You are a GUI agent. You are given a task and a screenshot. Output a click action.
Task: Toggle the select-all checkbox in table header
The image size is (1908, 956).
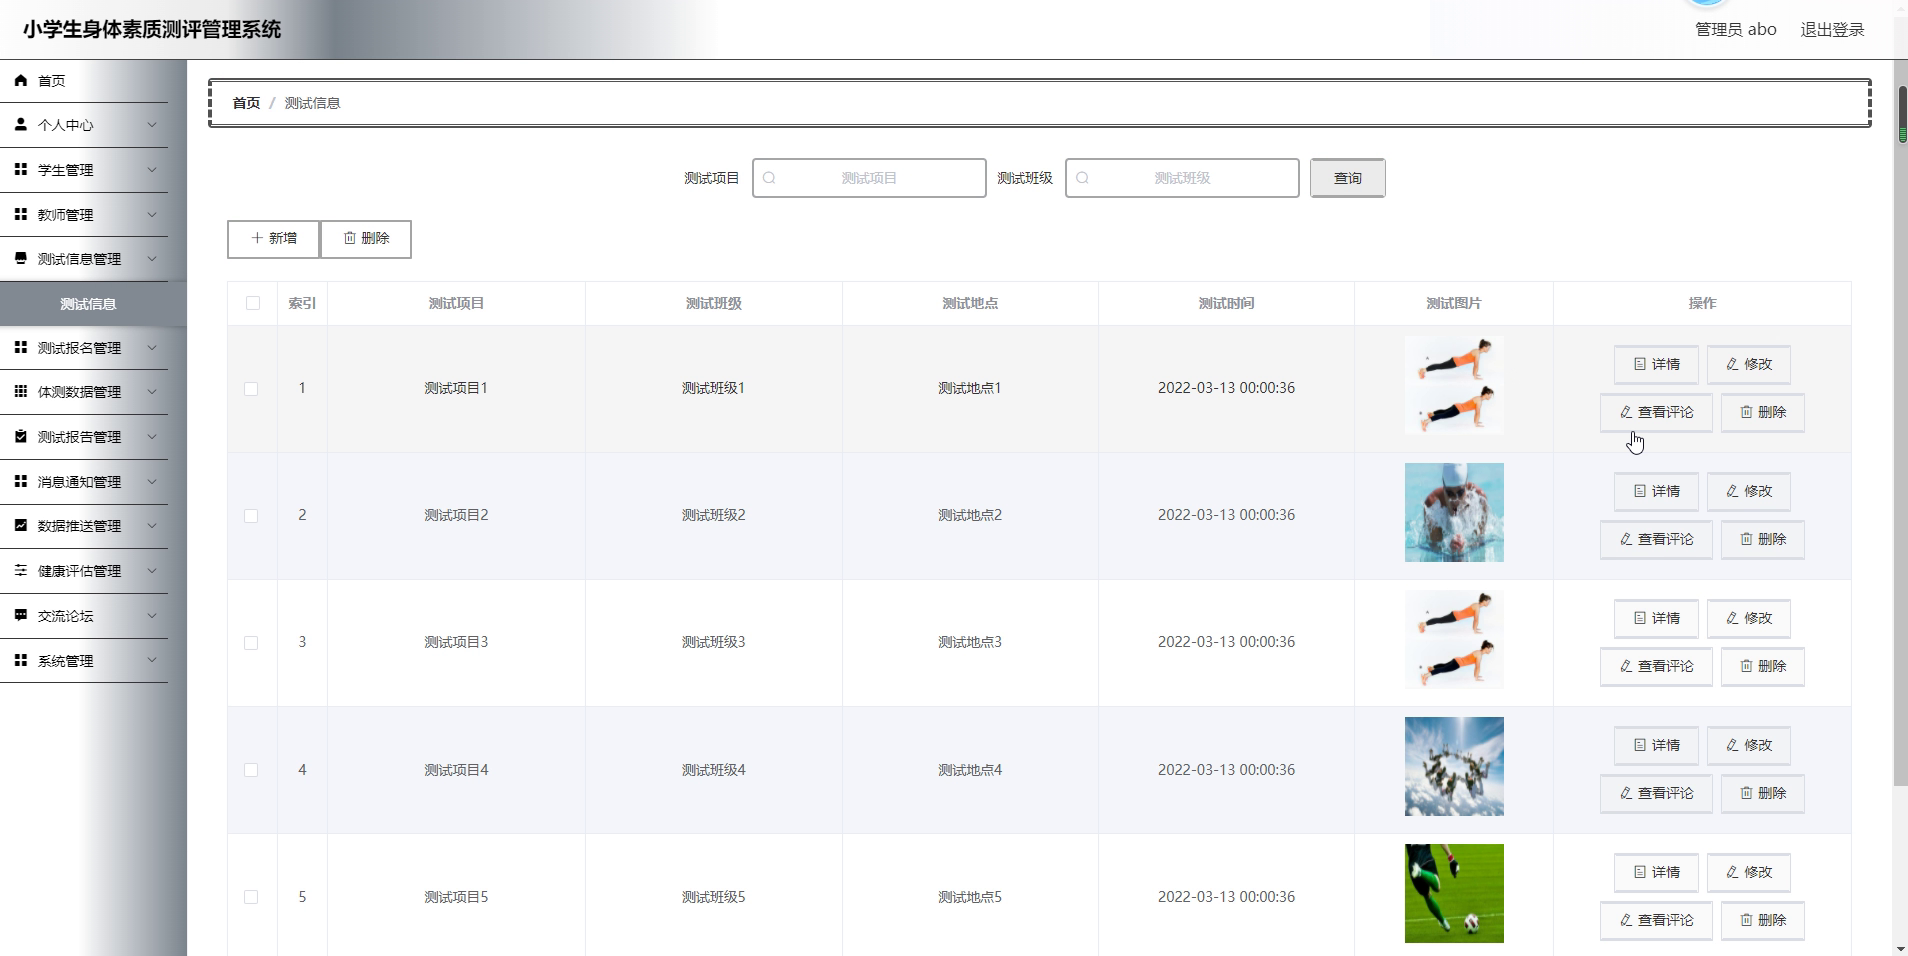252,303
